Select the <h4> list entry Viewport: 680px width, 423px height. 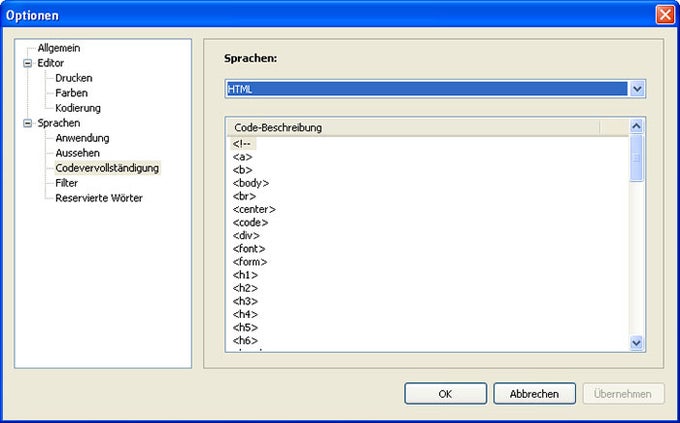click(x=245, y=314)
